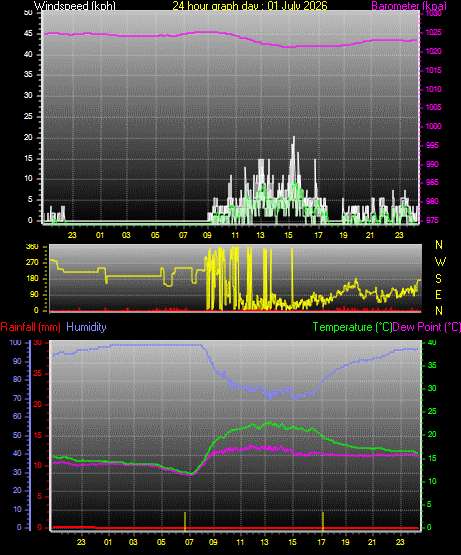This screenshot has width=461, height=555.
Task: Click compass letter W beside direction graph
Action: point(440,262)
